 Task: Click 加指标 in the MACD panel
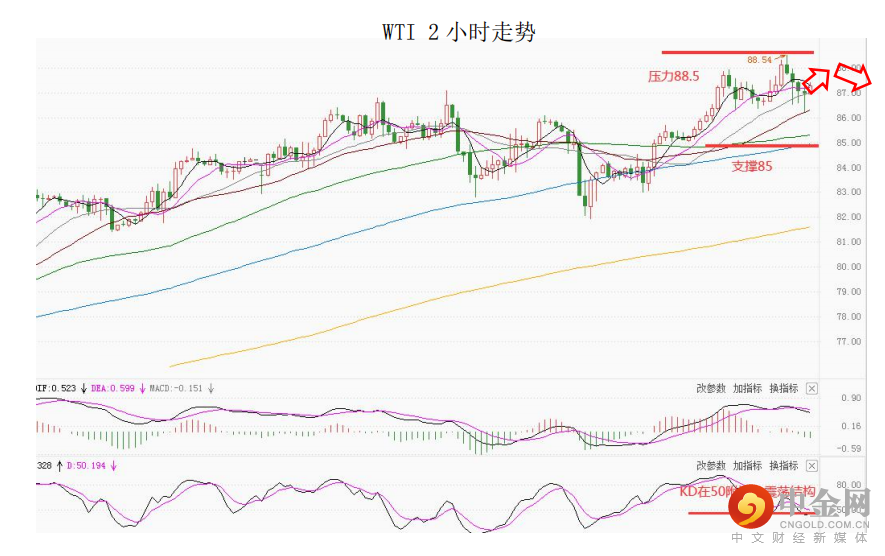(747, 388)
